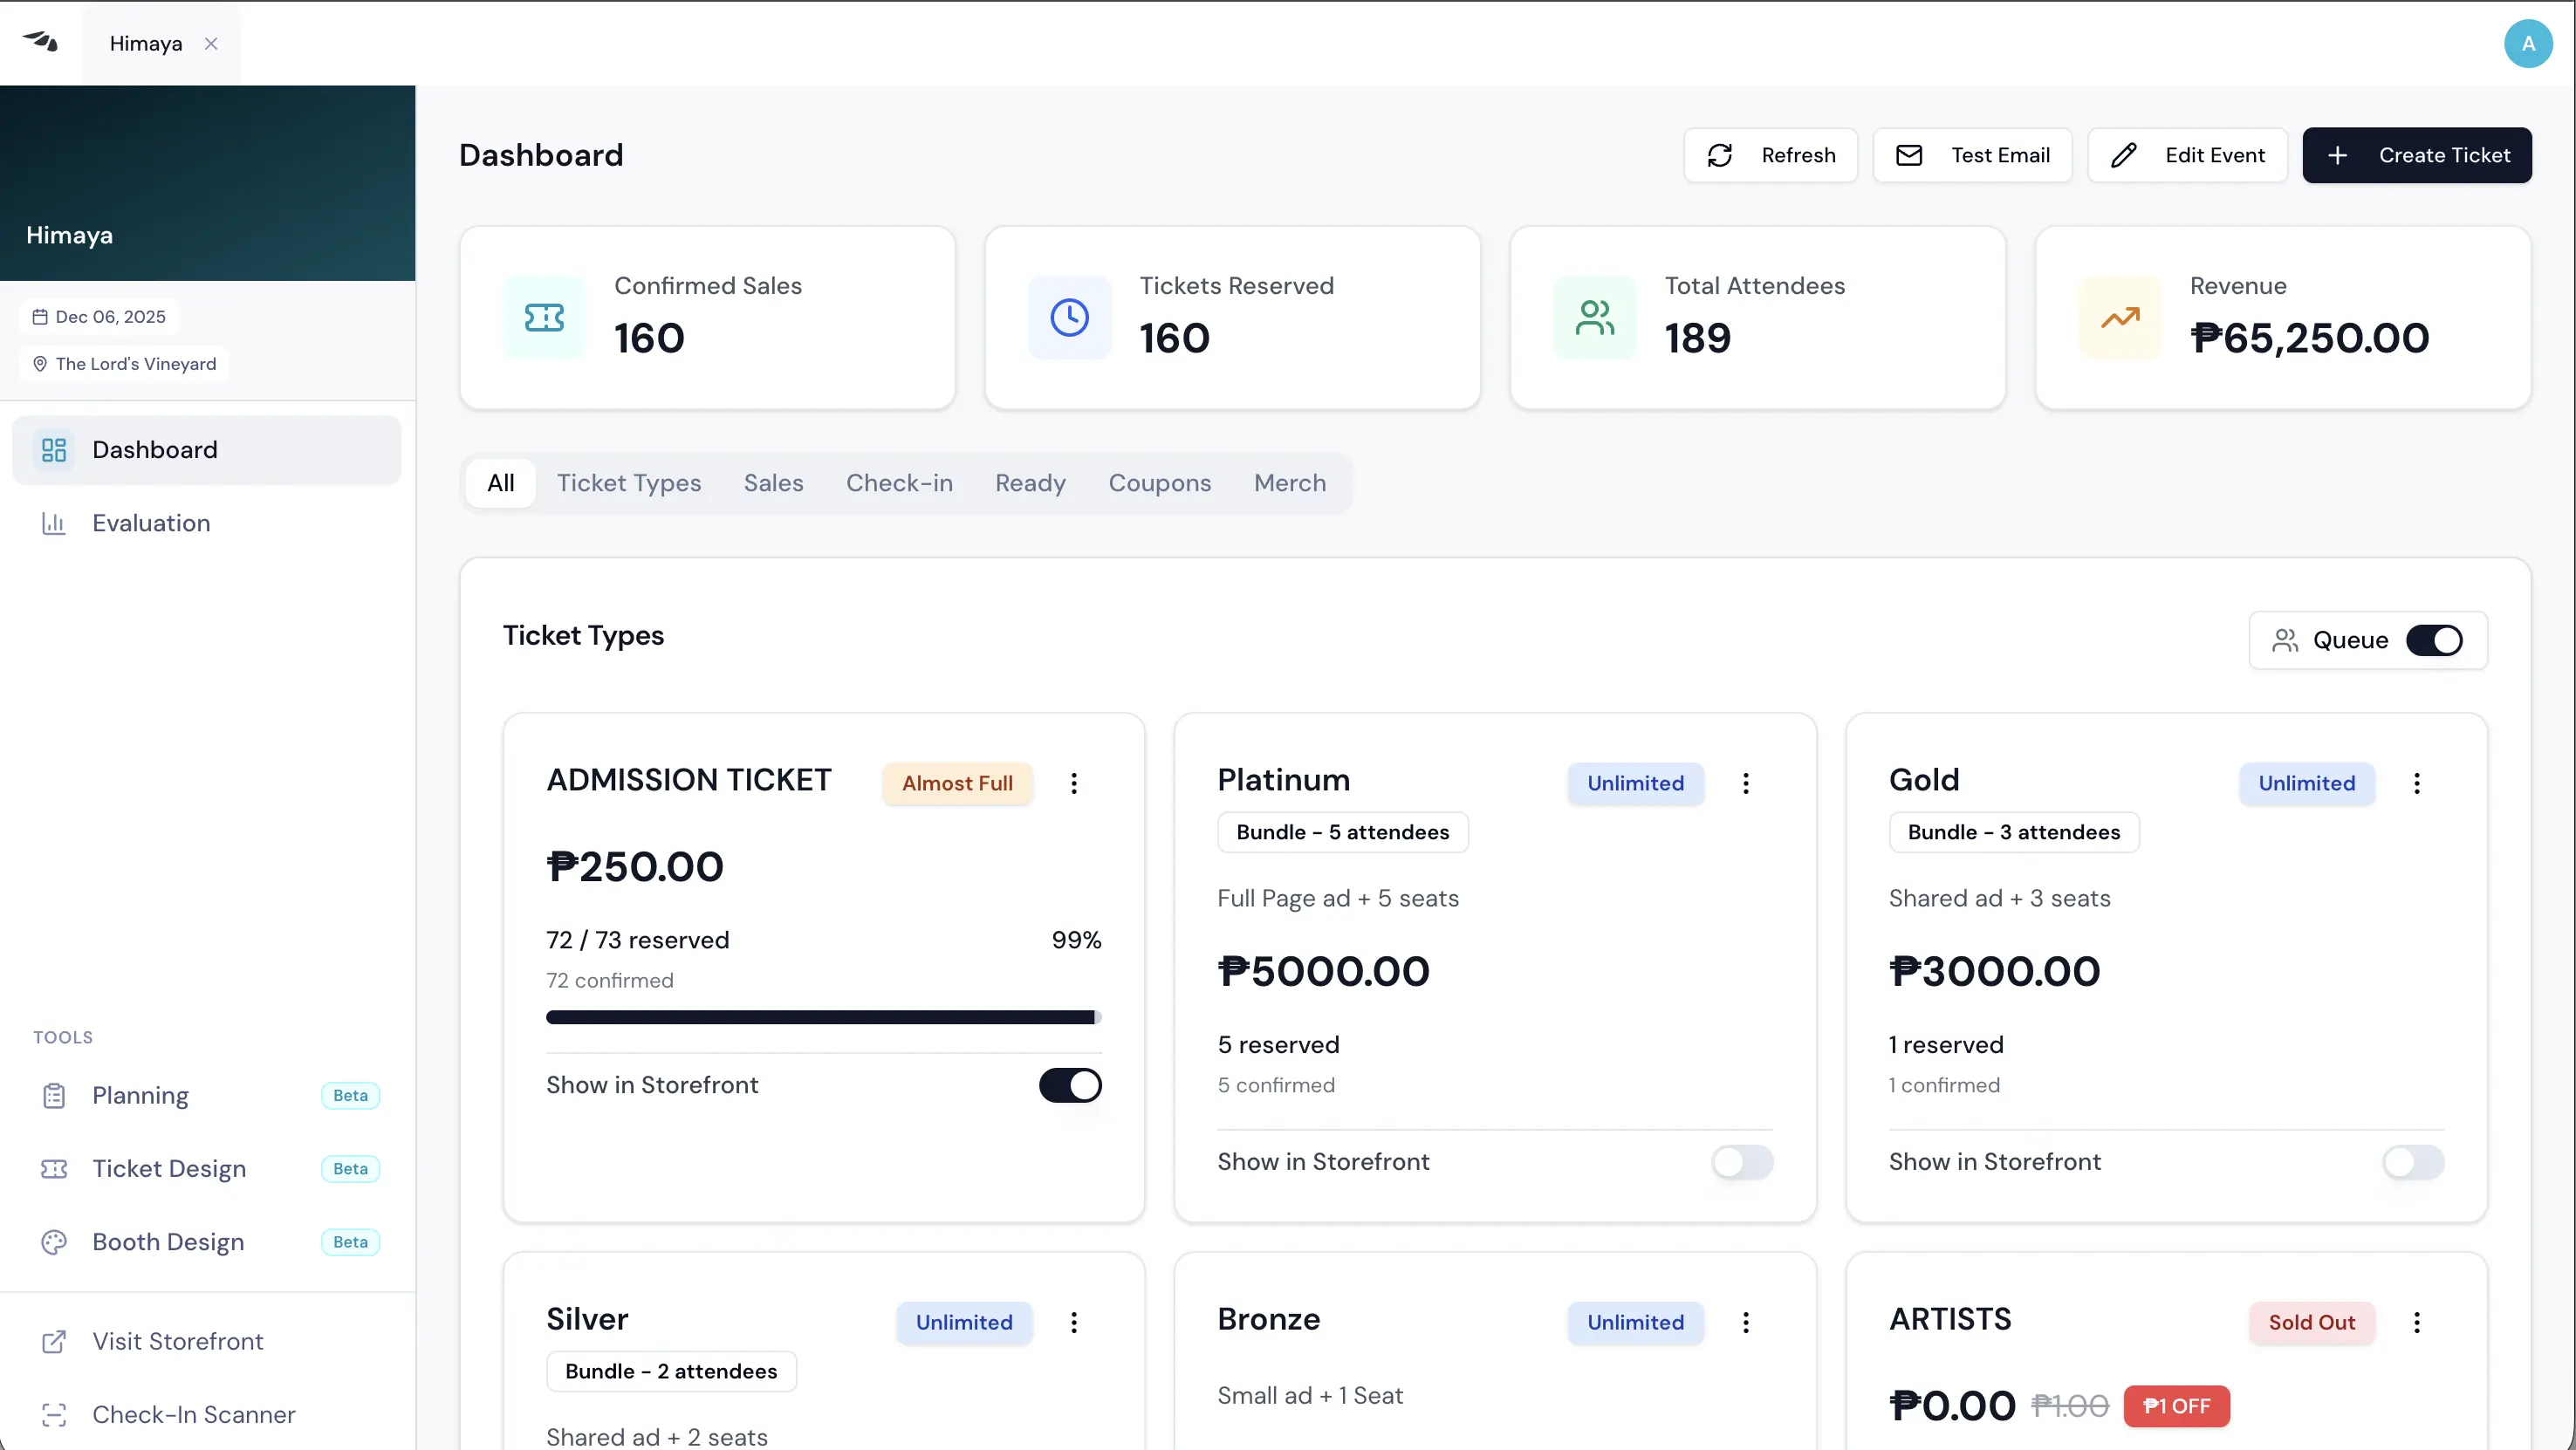Enable Show in Storefront for Platinum
Image resolution: width=2576 pixels, height=1450 pixels.
(1741, 1162)
